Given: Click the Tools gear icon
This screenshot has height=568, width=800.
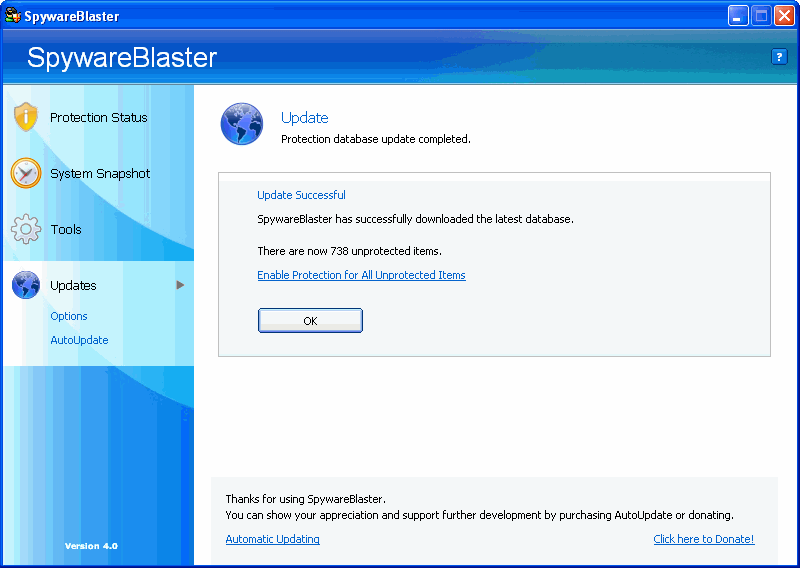Looking at the screenshot, I should (26, 229).
